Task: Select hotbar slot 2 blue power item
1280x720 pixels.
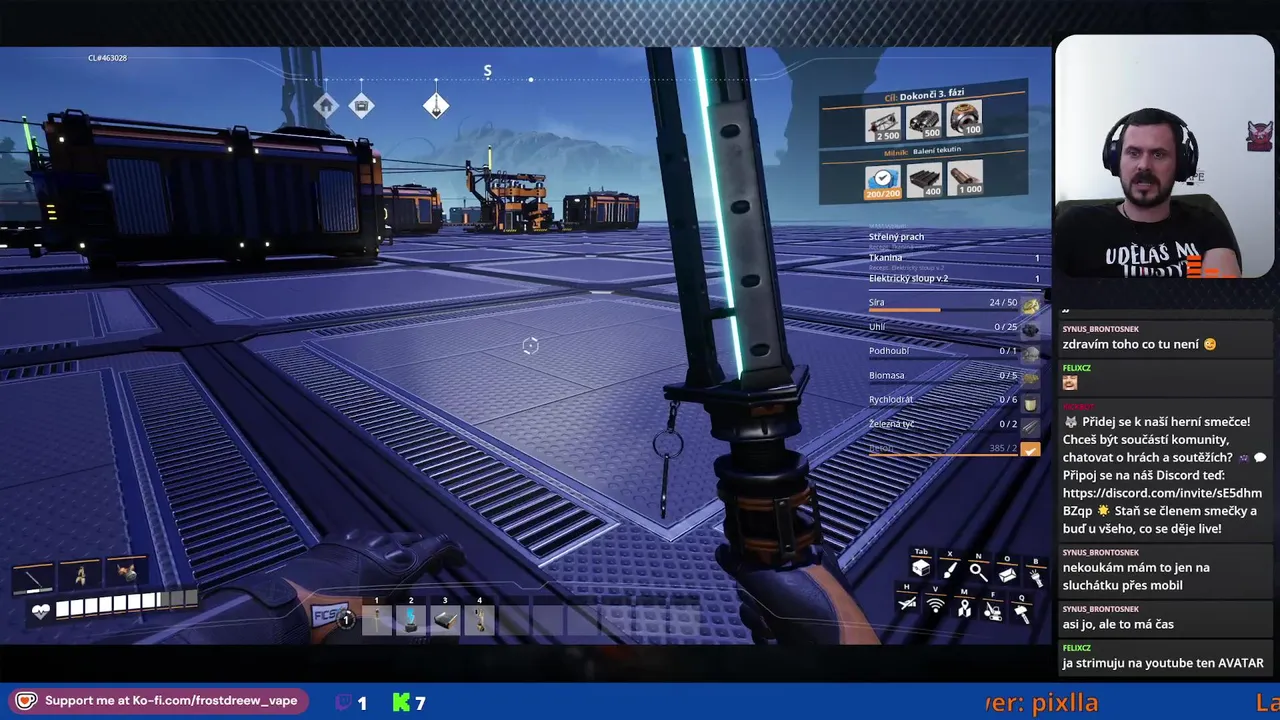Action: coord(411,620)
